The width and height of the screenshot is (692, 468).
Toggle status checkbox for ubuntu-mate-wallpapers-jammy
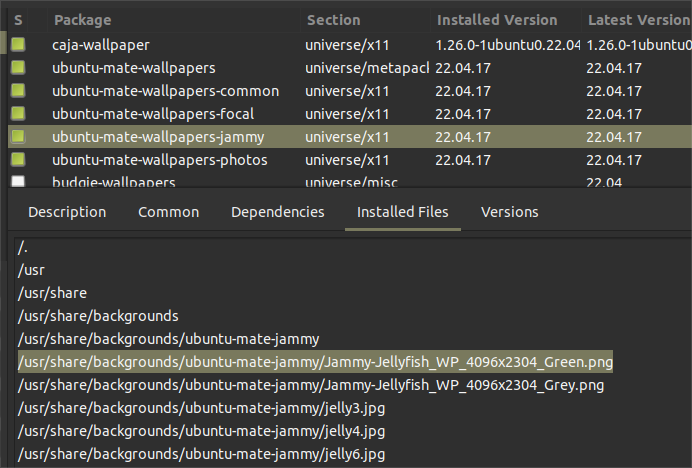click(18, 136)
